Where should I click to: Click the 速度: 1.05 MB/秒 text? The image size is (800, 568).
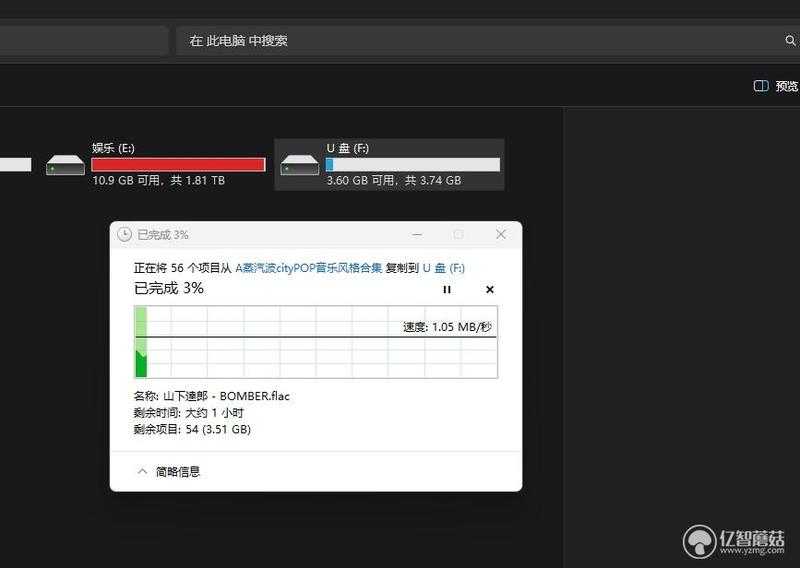pyautogui.click(x=447, y=327)
